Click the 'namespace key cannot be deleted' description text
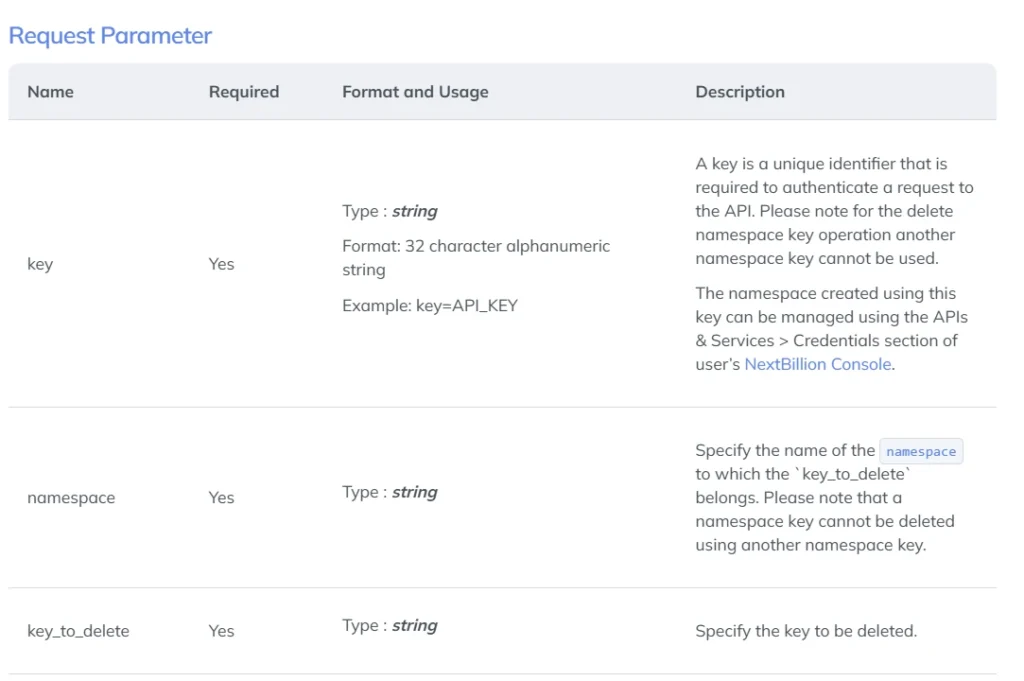The image size is (1024, 681). tap(829, 498)
